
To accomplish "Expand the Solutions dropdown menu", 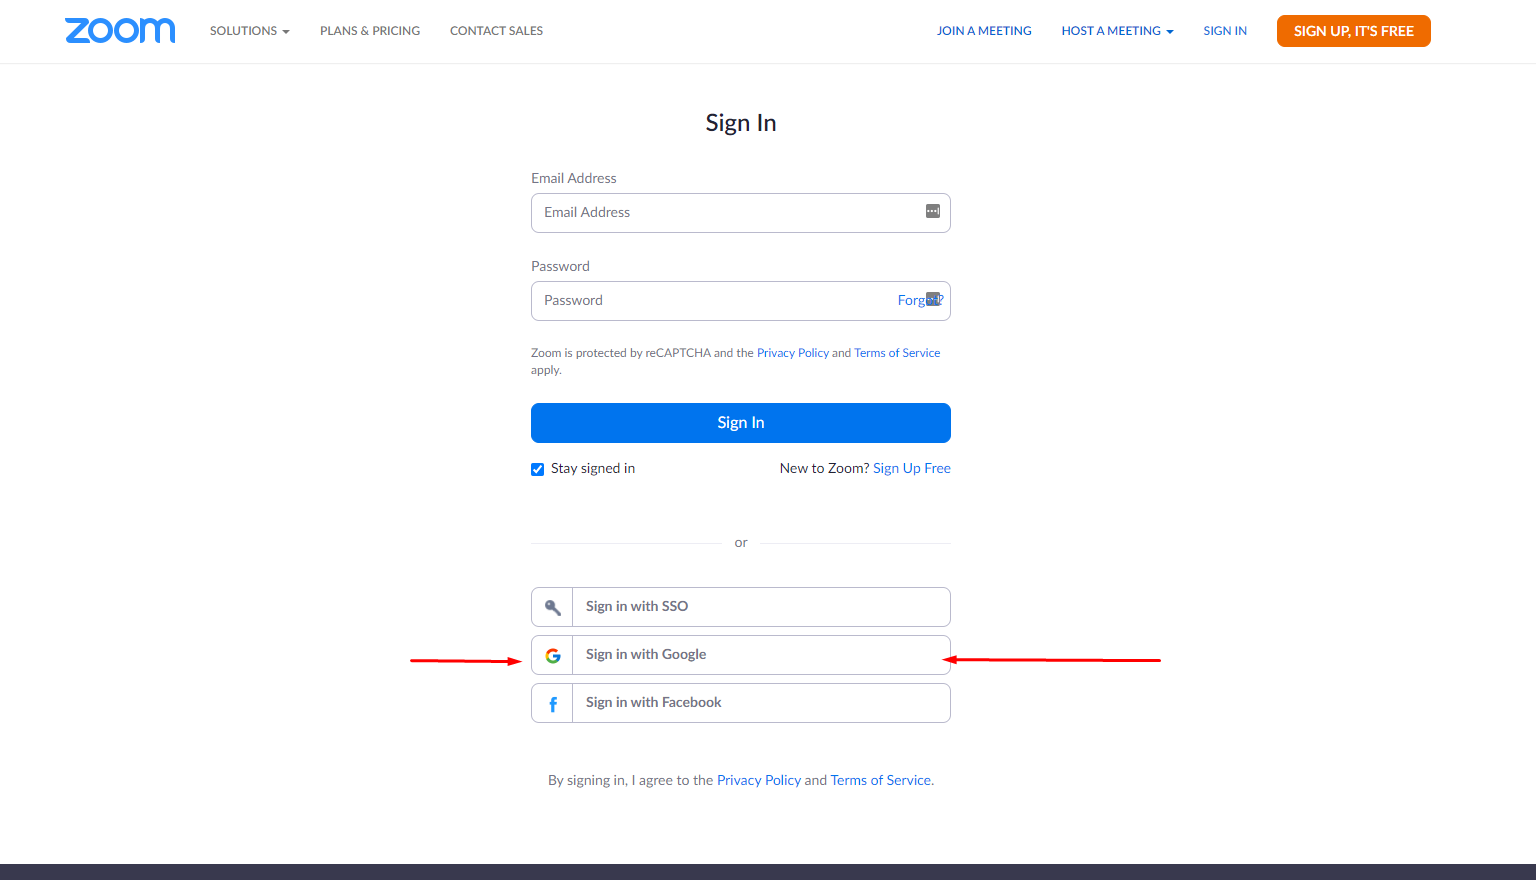I will (x=249, y=31).
